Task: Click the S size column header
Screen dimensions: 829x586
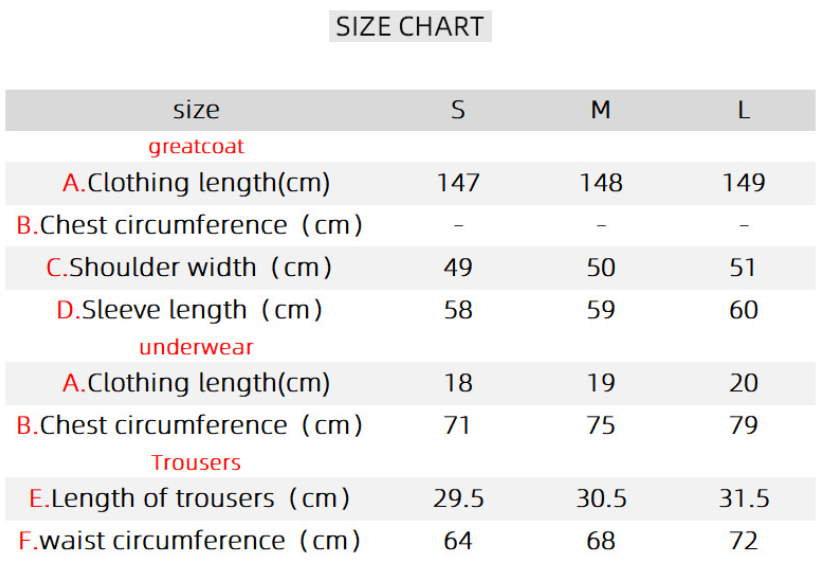Action: (458, 110)
